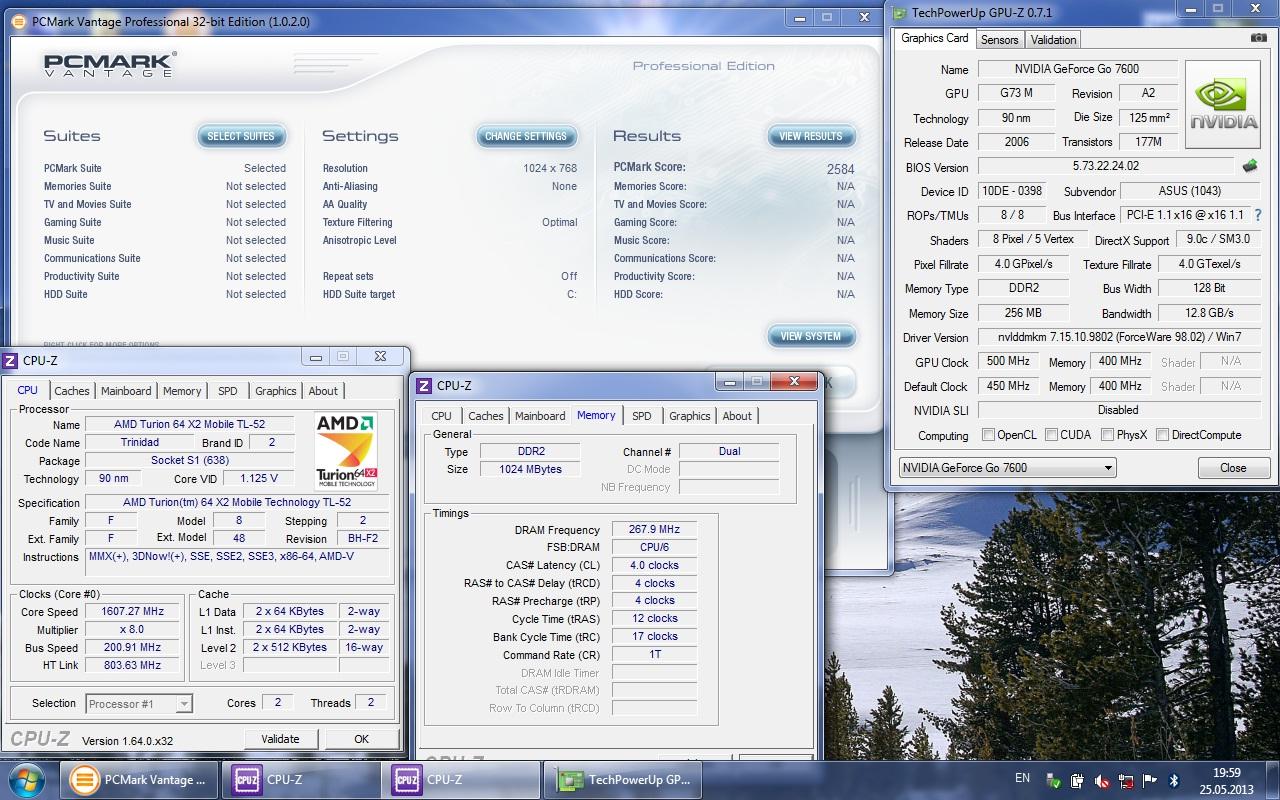Click the SELECT SUITES button
1280x800 pixels.
coord(240,136)
